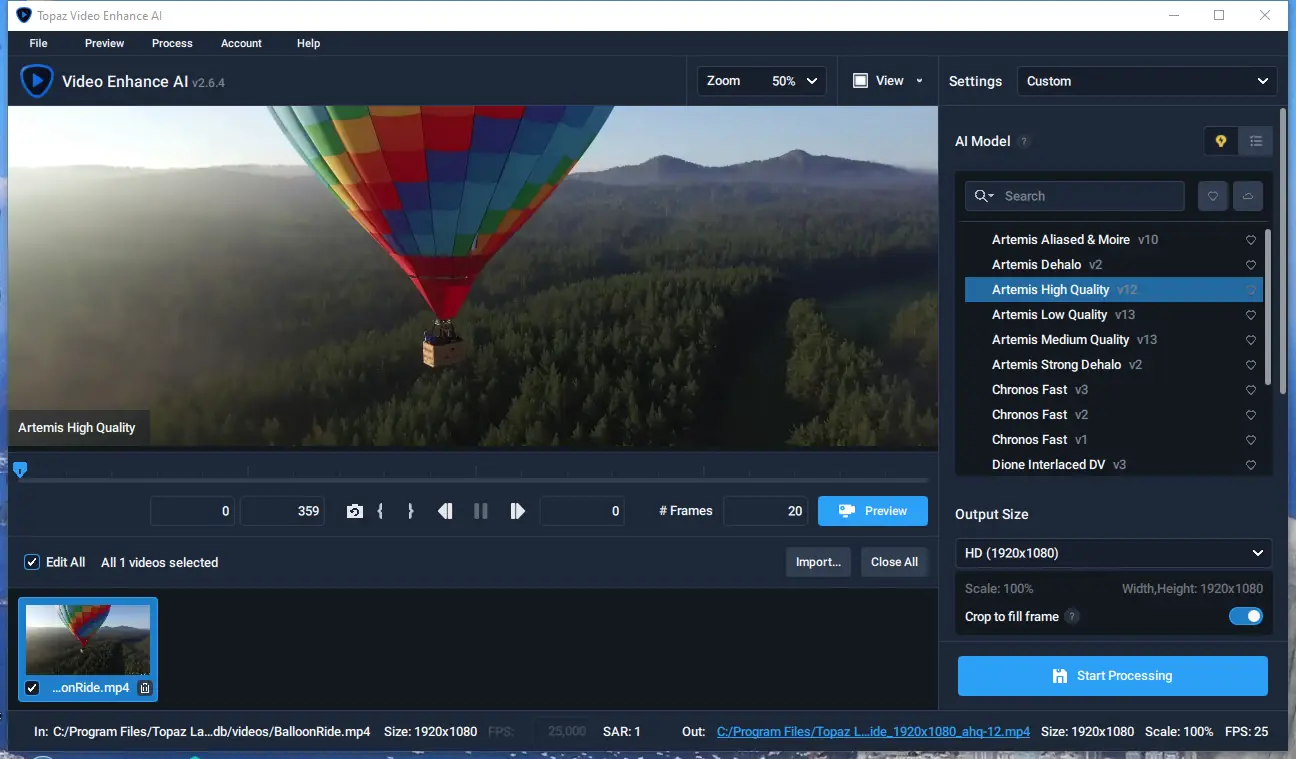Click the FPS field showing 25,000
1296x759 pixels.
pyautogui.click(x=561, y=732)
